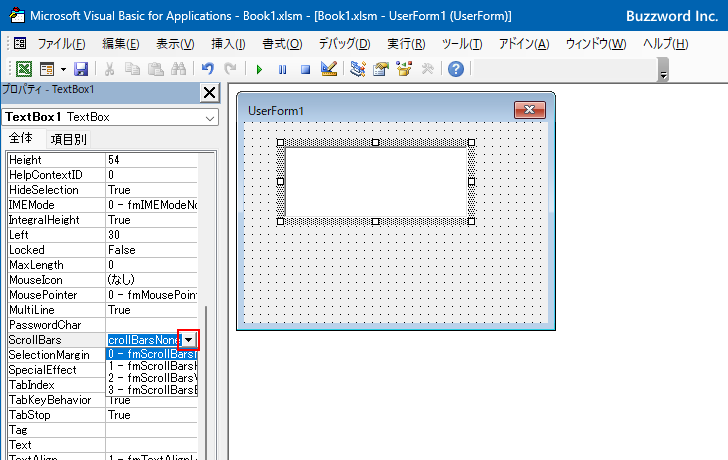The image size is (728, 460).
Task: Open Find with binoculars icon
Action: click(178, 69)
